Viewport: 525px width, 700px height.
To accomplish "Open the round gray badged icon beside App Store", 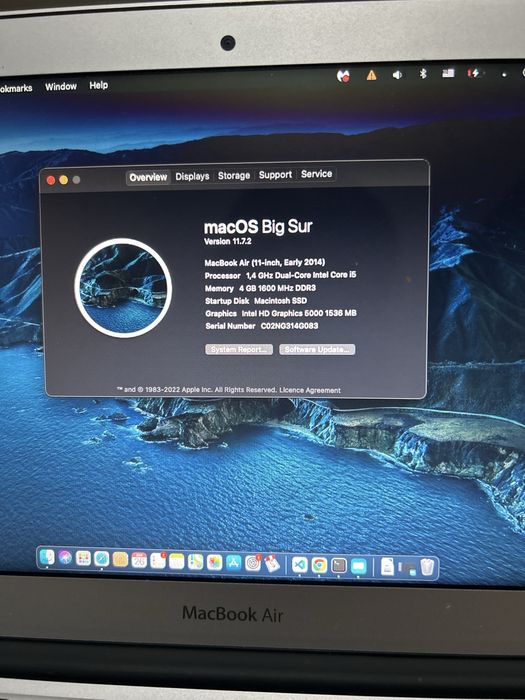I will click(x=253, y=563).
